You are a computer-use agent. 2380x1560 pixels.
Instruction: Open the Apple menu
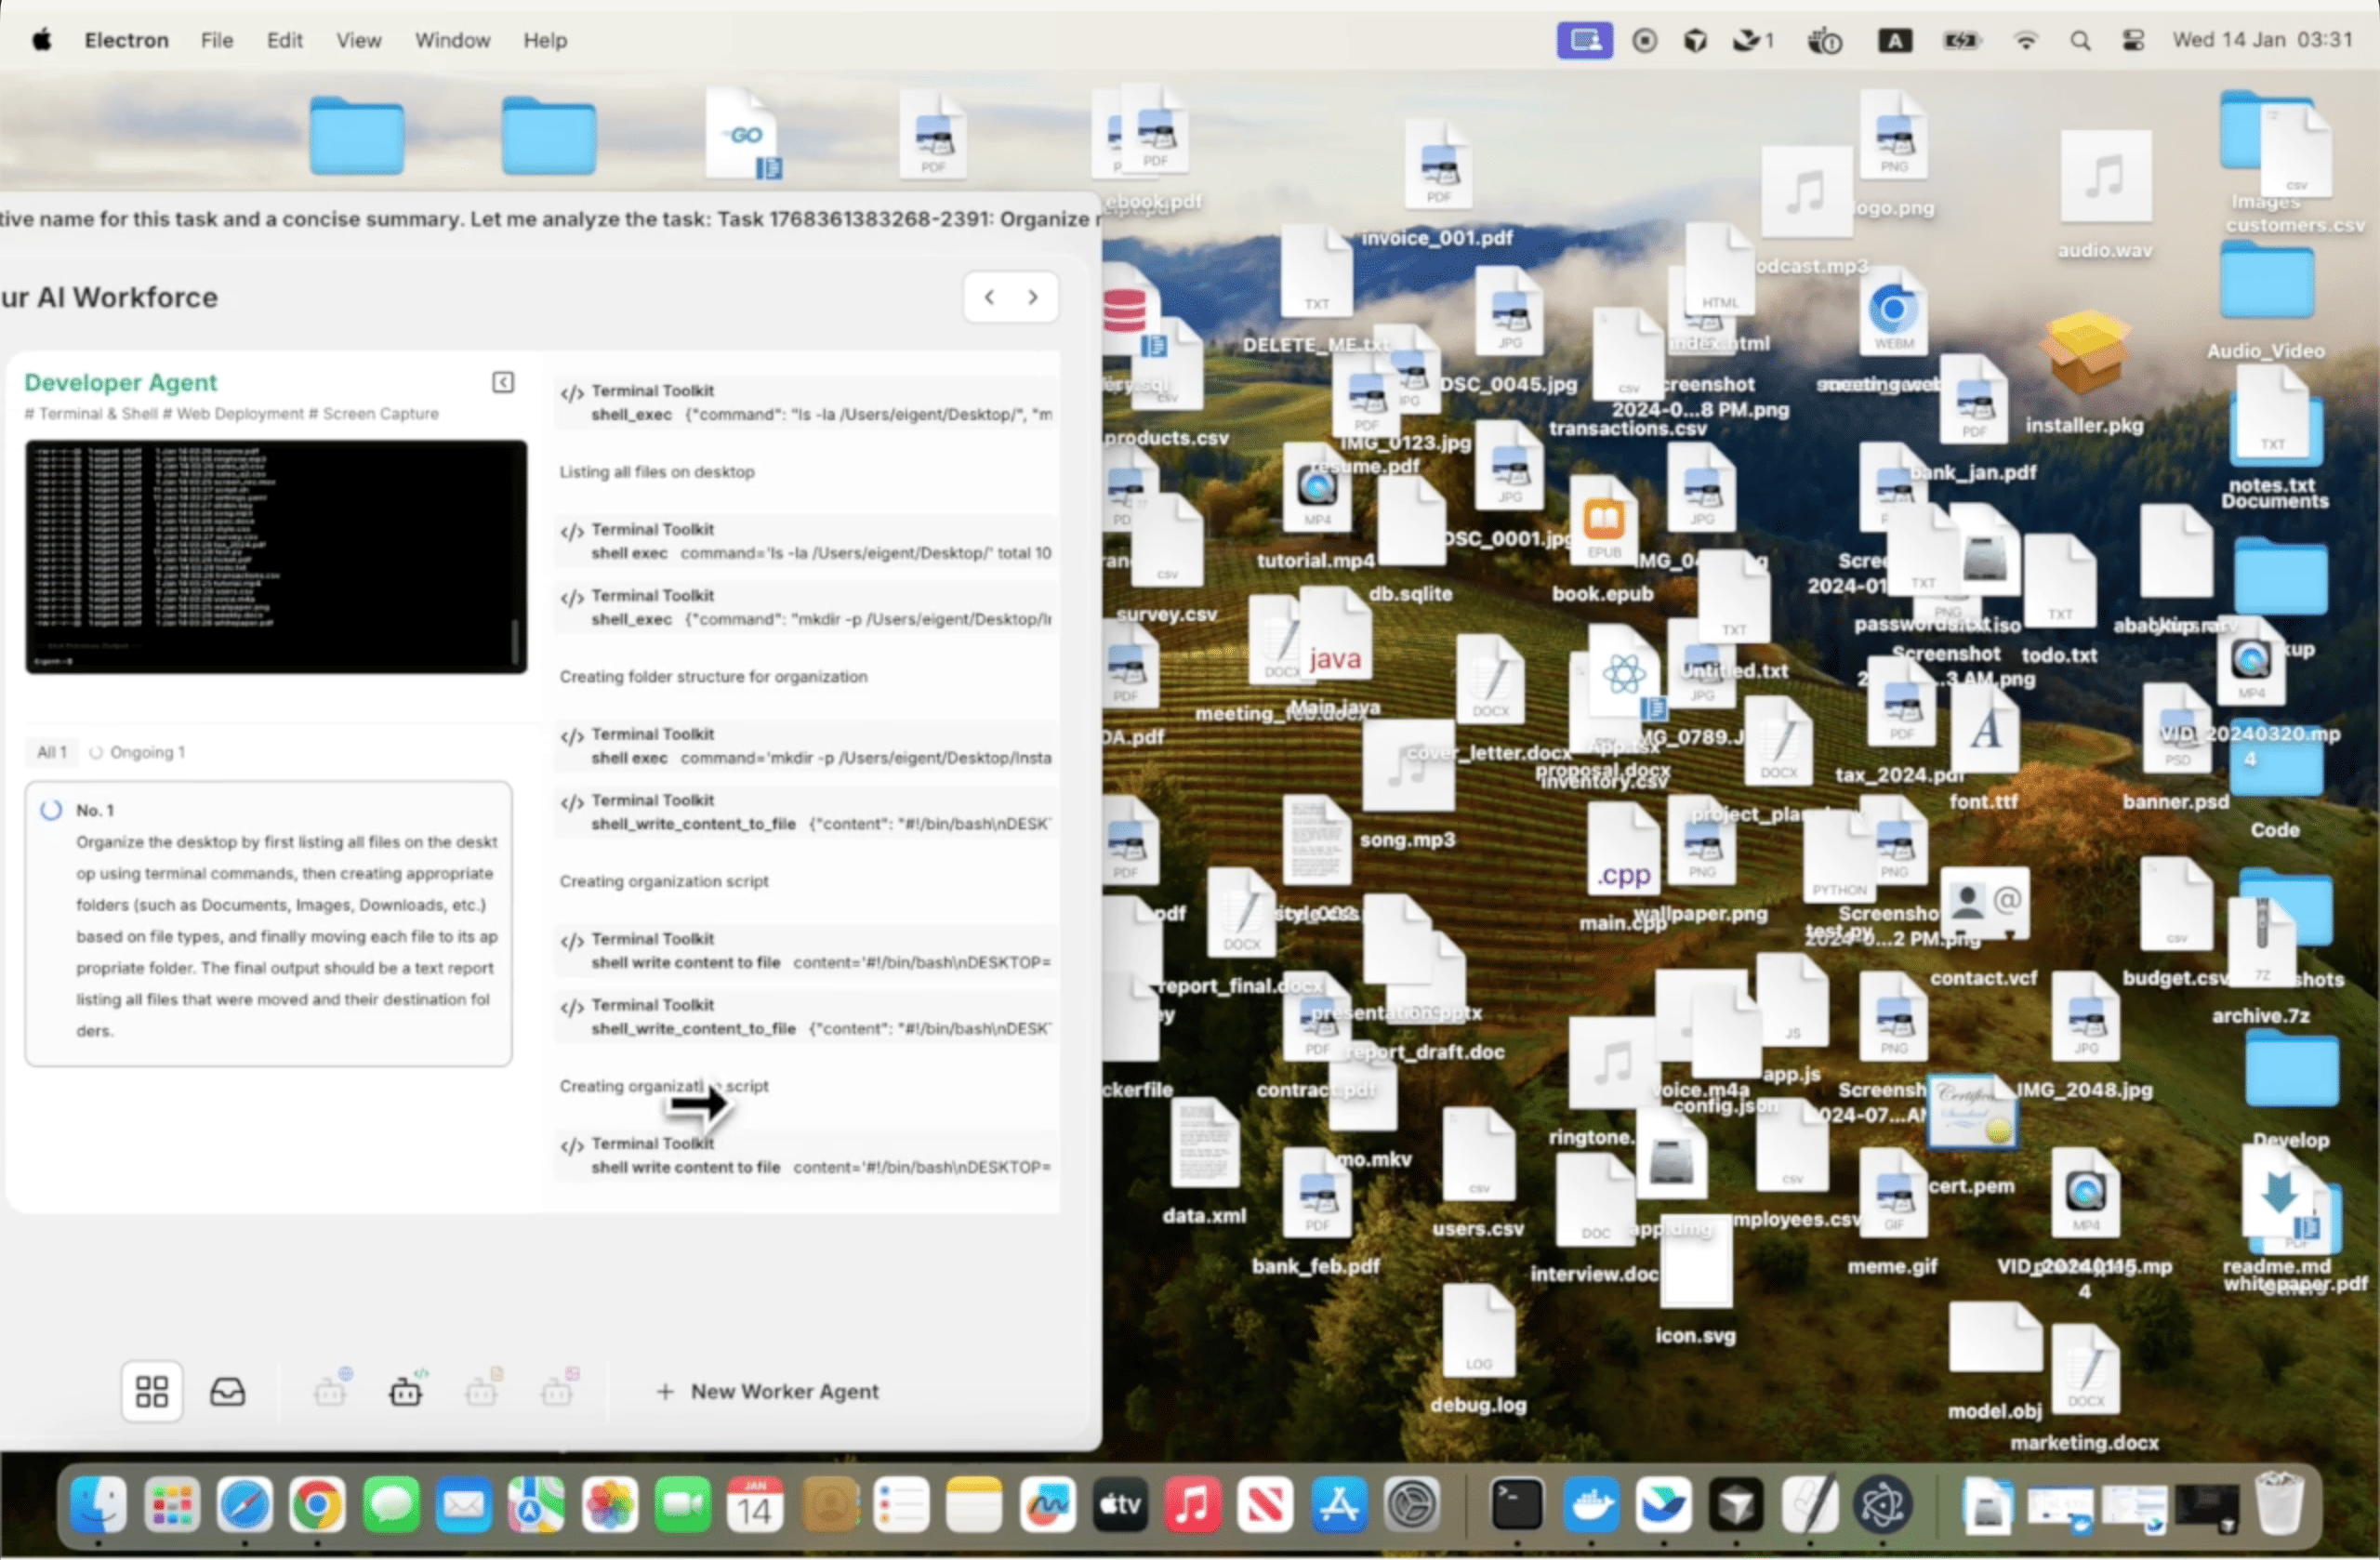pos(42,40)
